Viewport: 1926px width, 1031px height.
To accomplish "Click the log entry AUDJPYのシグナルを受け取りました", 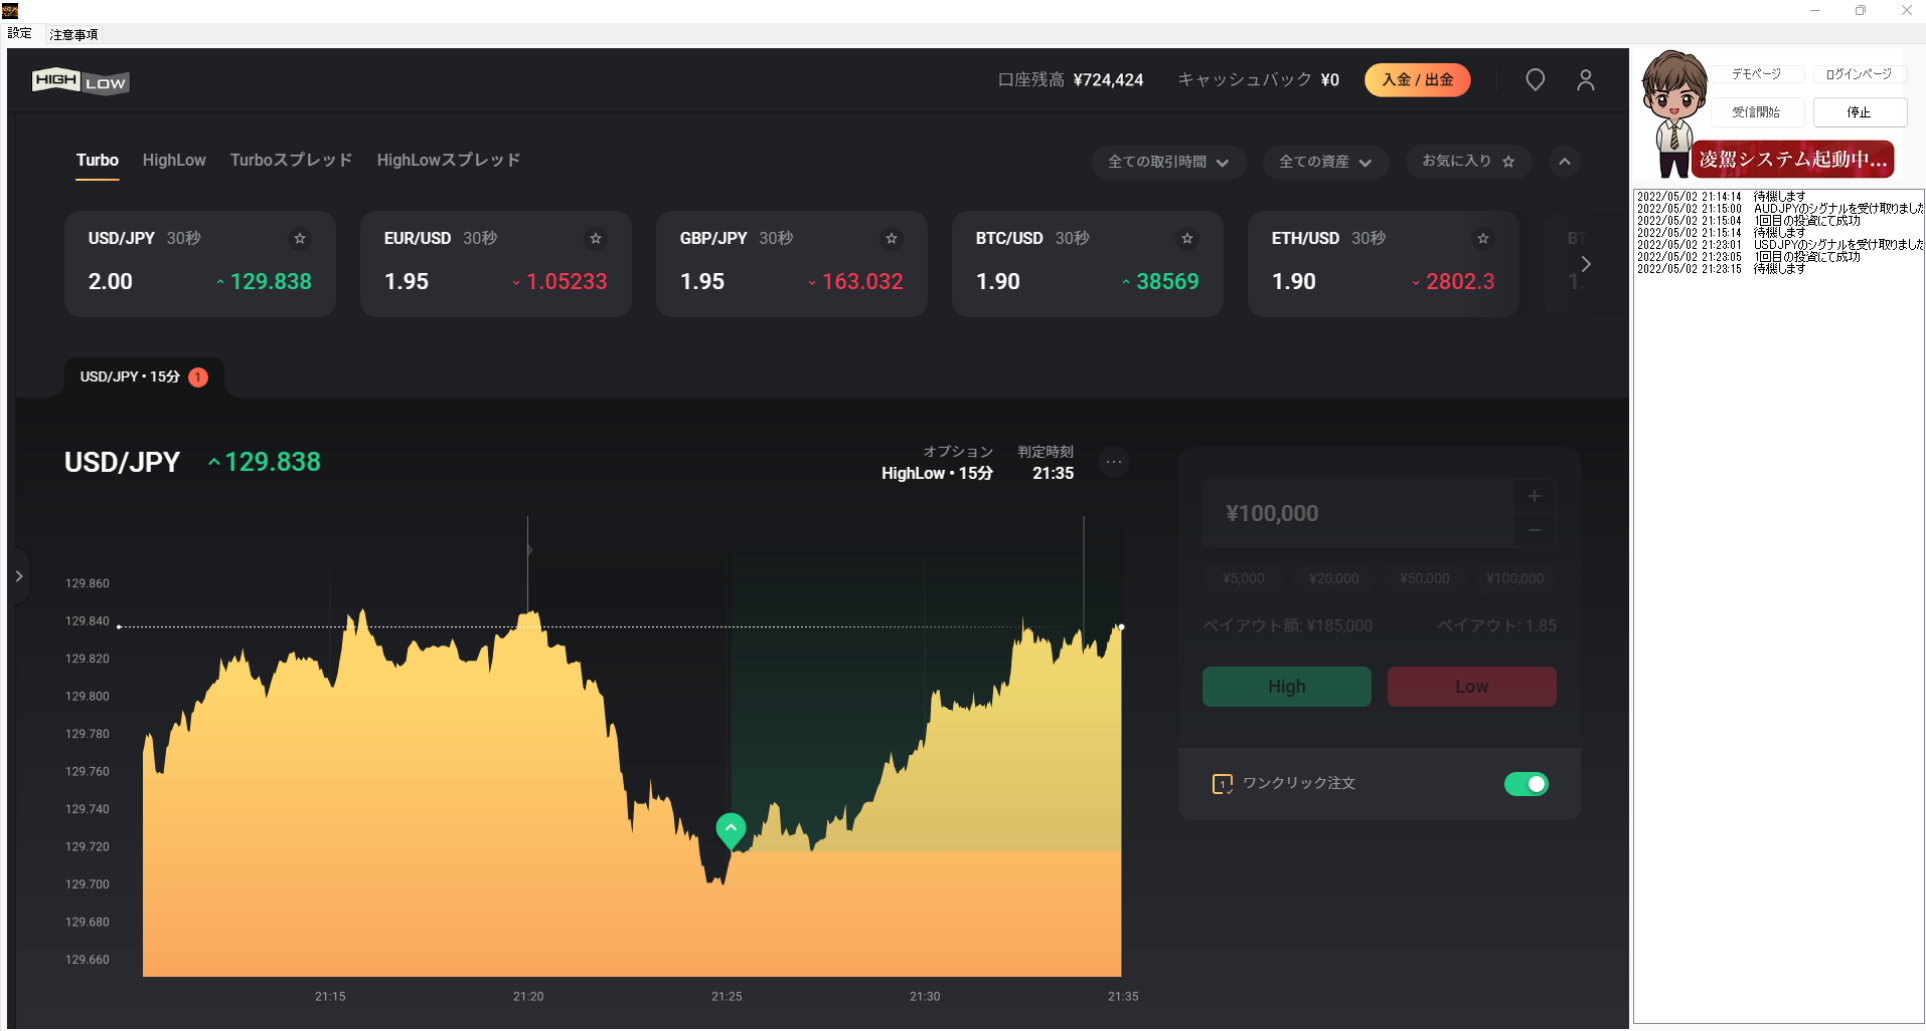I will click(1779, 209).
